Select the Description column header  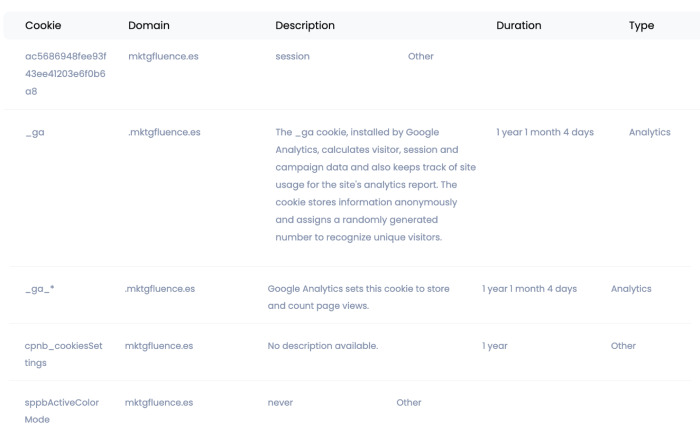point(305,25)
